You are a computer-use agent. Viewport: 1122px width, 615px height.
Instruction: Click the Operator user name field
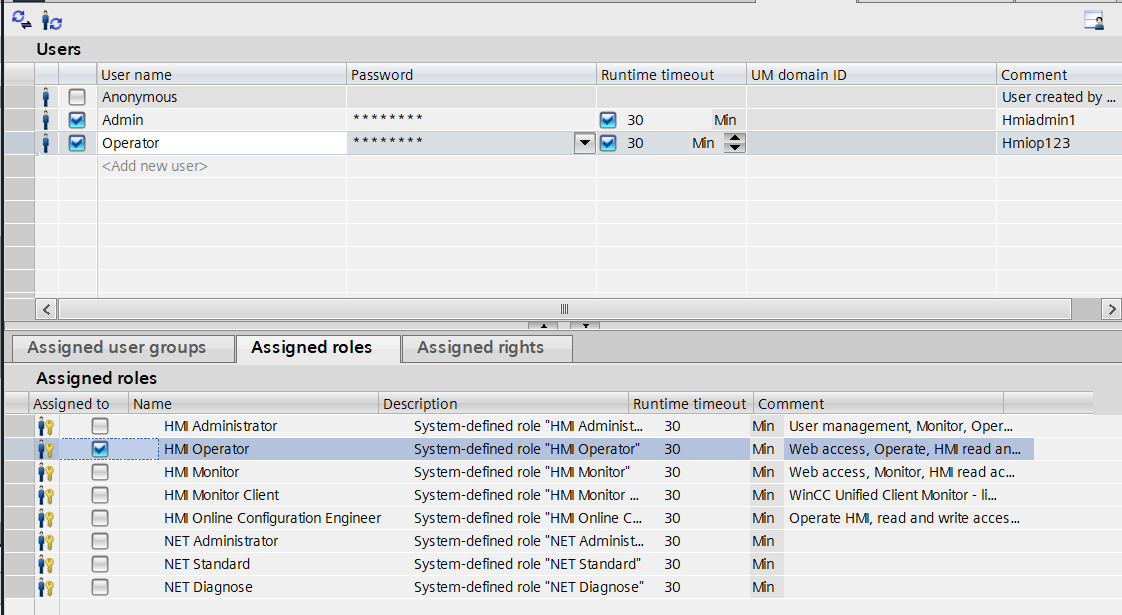pyautogui.click(x=222, y=143)
